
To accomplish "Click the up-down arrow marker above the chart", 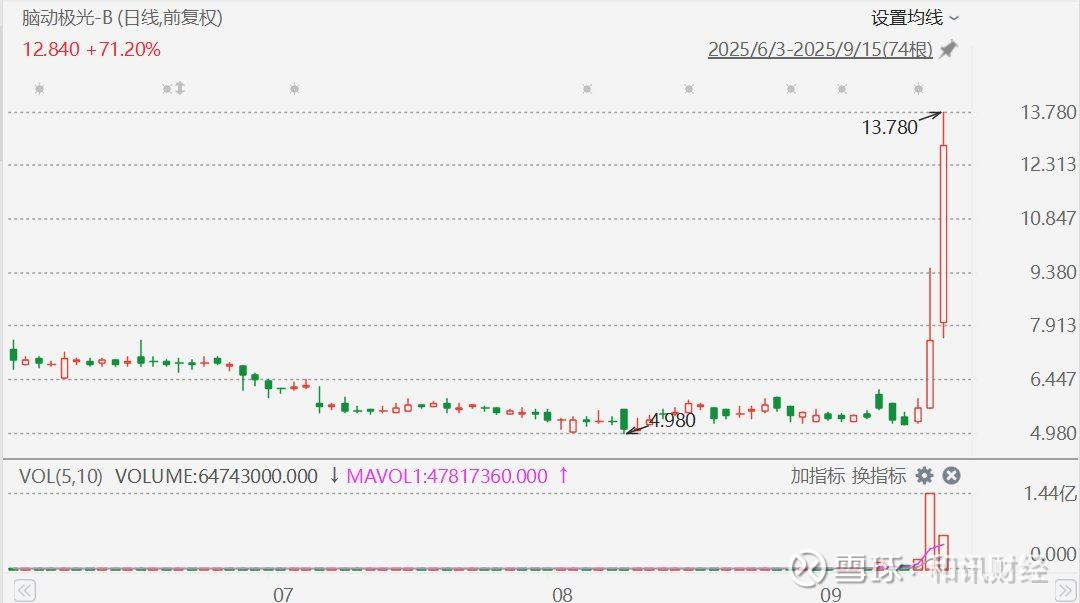I will point(180,88).
